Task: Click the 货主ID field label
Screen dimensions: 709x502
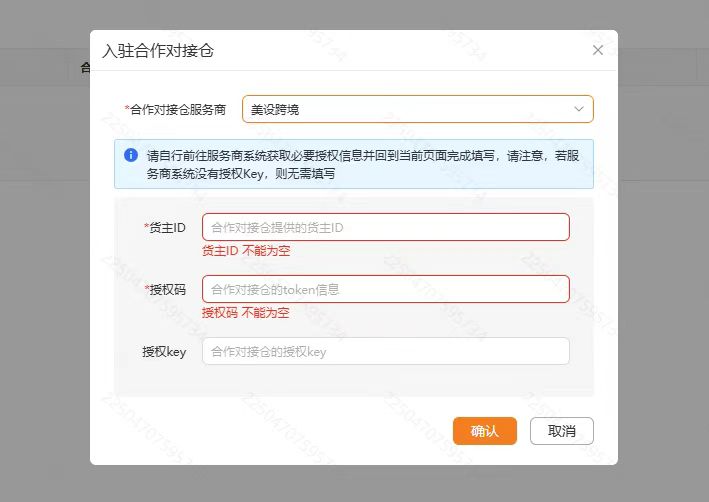Action: point(165,227)
